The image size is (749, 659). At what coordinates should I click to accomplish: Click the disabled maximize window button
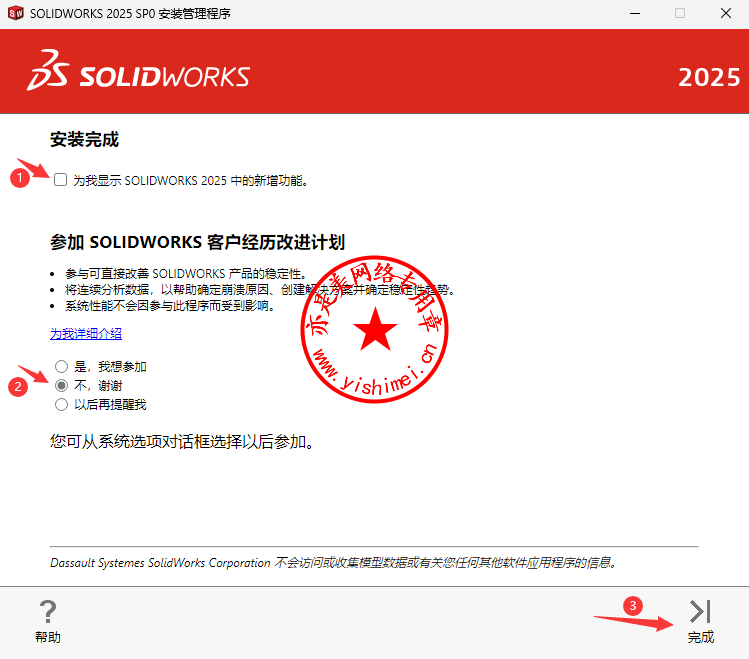click(680, 13)
